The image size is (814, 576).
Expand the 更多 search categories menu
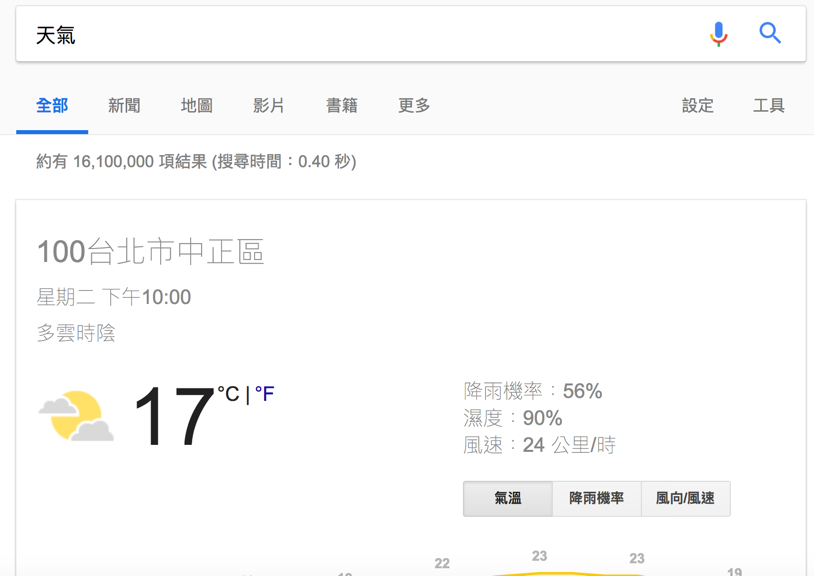click(414, 106)
